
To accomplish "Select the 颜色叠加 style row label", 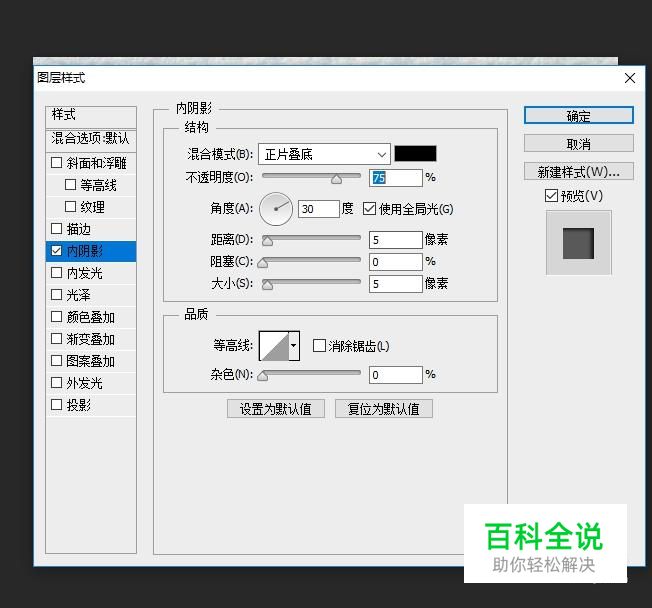I will (x=91, y=317).
